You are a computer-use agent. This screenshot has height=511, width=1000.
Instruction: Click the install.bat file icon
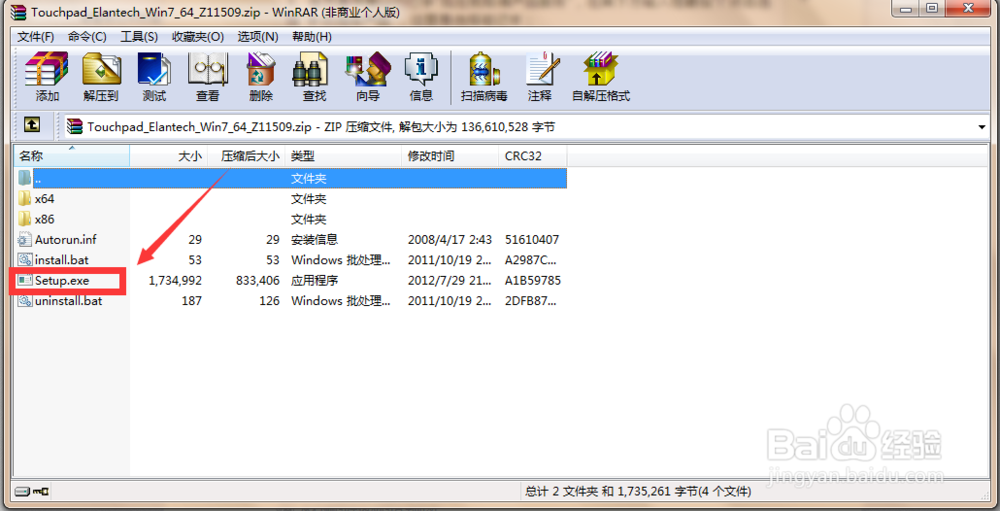click(25, 260)
